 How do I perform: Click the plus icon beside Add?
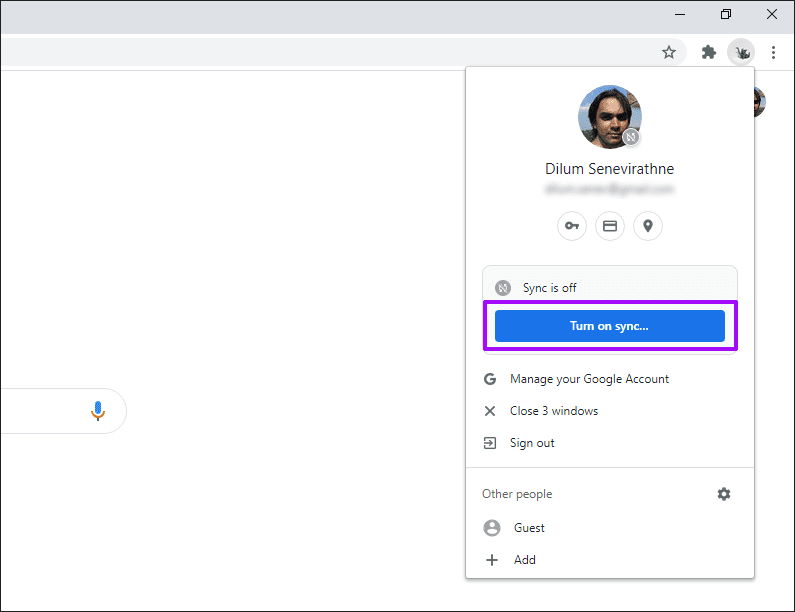pyautogui.click(x=492, y=560)
